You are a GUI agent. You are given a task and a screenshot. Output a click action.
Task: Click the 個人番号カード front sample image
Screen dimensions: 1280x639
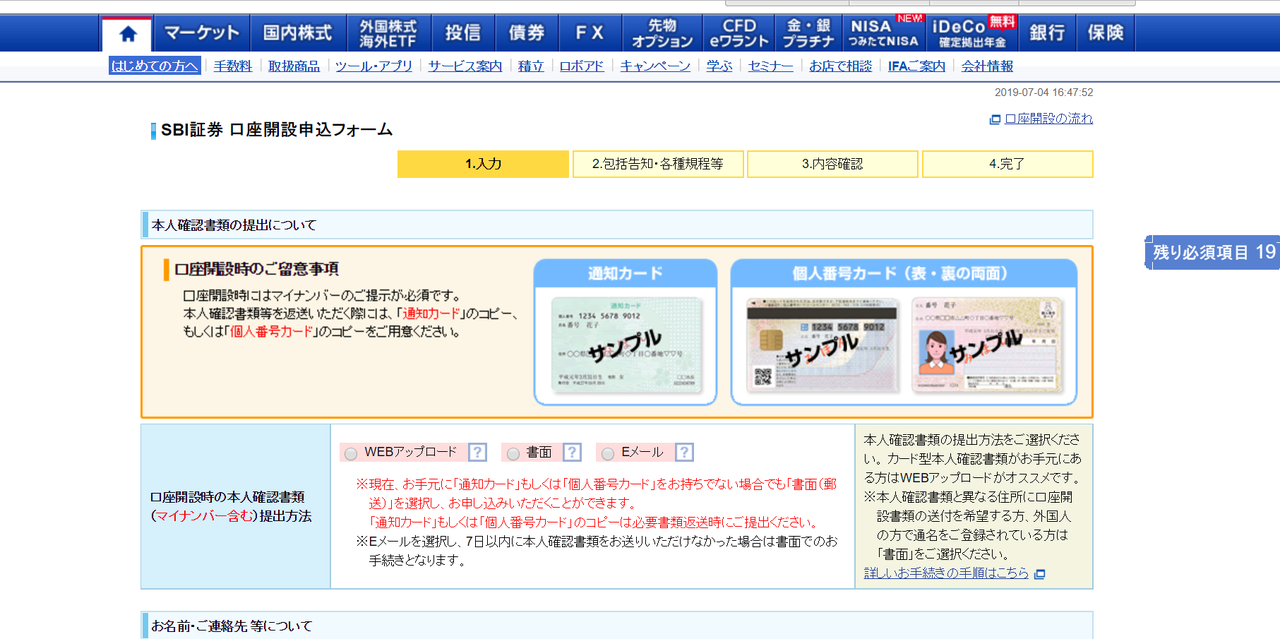(x=989, y=345)
